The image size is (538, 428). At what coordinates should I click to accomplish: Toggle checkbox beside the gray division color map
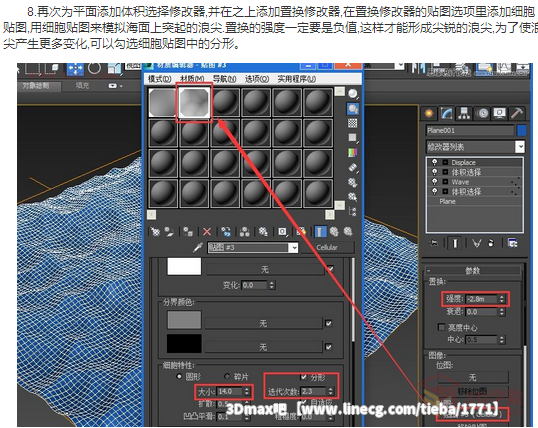tap(329, 323)
